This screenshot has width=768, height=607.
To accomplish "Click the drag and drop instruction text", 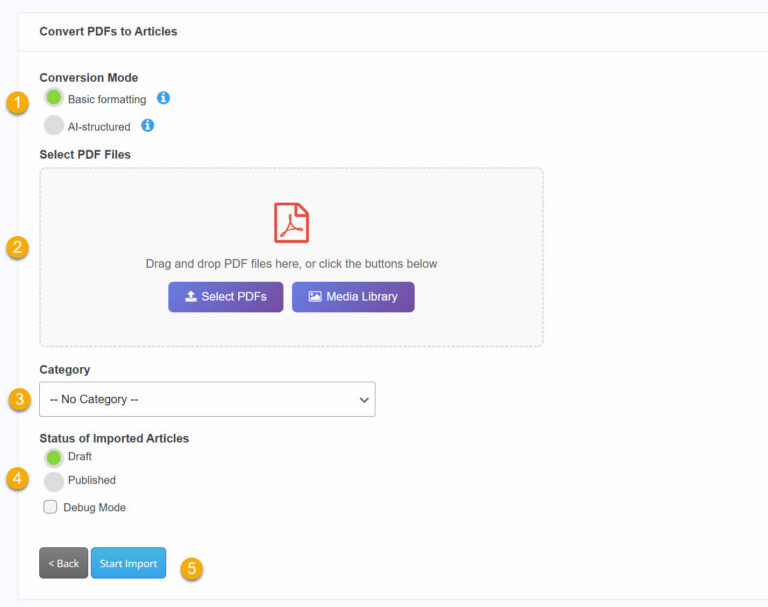I will click(291, 264).
